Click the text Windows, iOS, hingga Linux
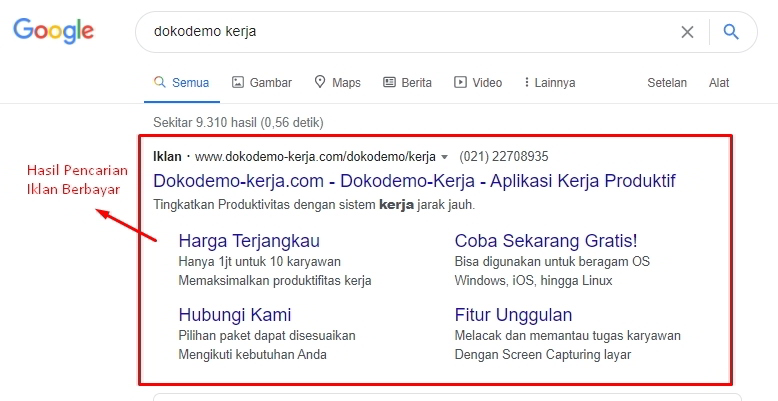 533,280
